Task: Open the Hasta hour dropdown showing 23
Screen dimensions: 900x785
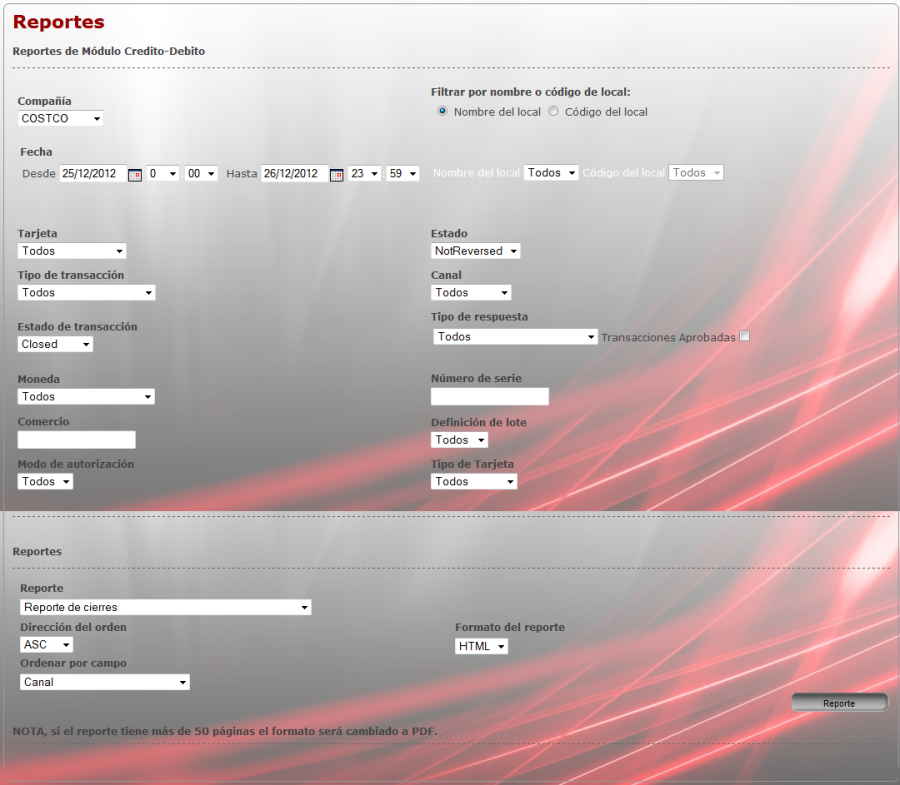Action: [364, 173]
